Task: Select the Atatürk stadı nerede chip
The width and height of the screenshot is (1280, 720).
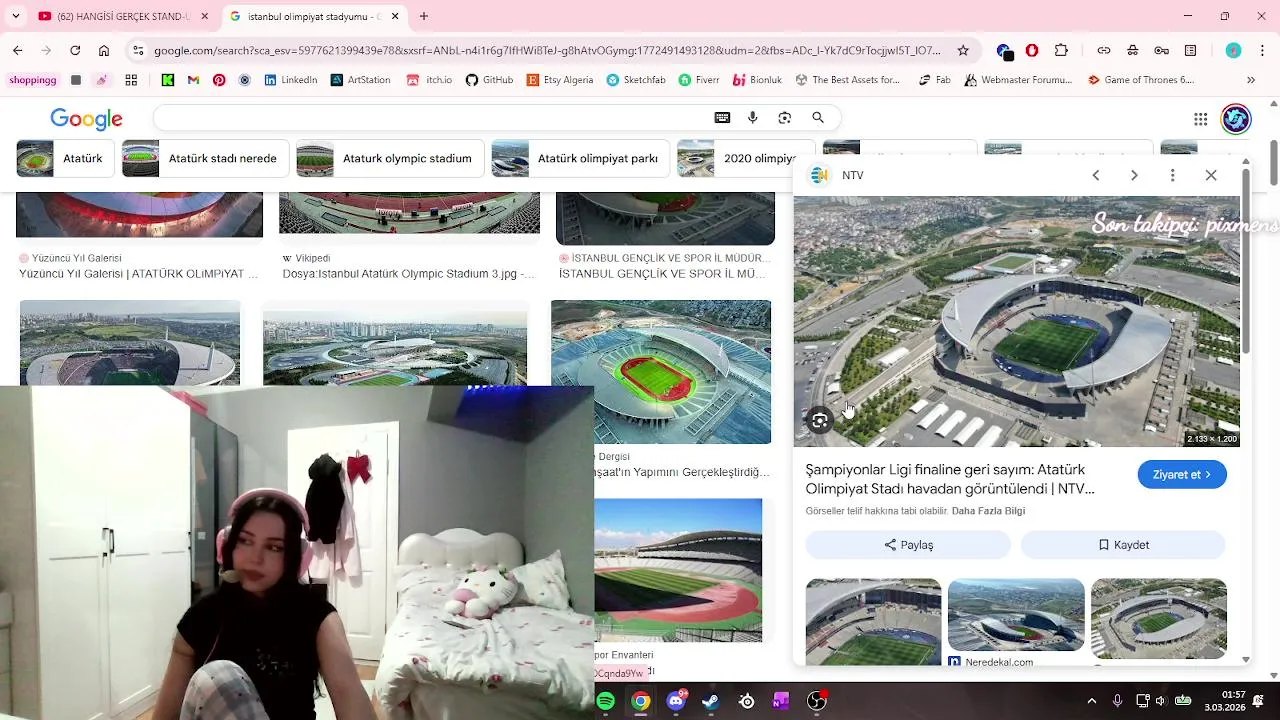Action: tap(205, 159)
